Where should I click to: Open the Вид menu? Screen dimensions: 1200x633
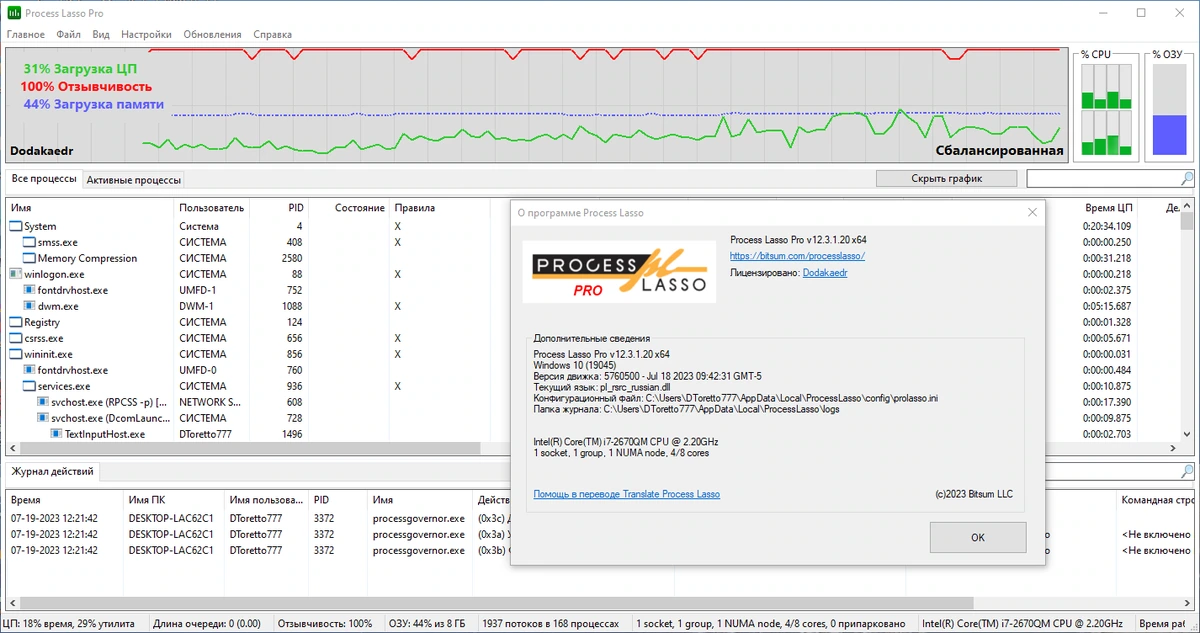[101, 34]
